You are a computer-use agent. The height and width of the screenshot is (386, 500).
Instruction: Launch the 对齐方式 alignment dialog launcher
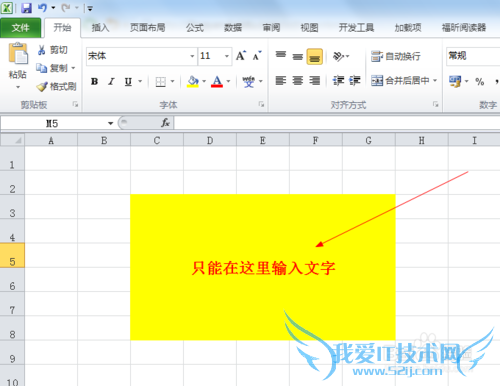[x=435, y=104]
